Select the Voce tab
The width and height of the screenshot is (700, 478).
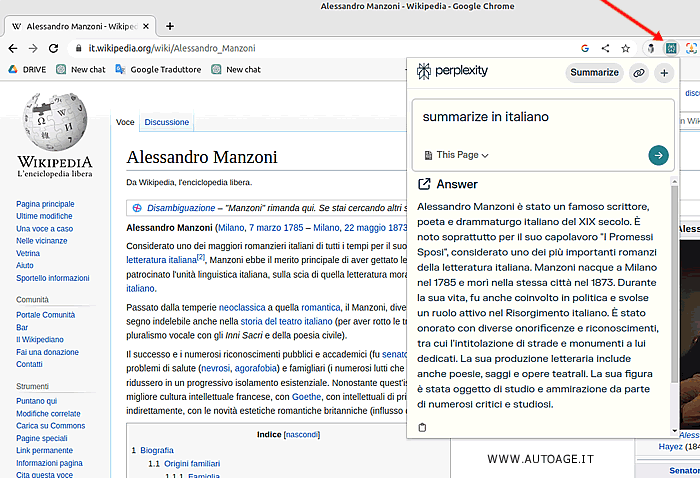click(125, 122)
